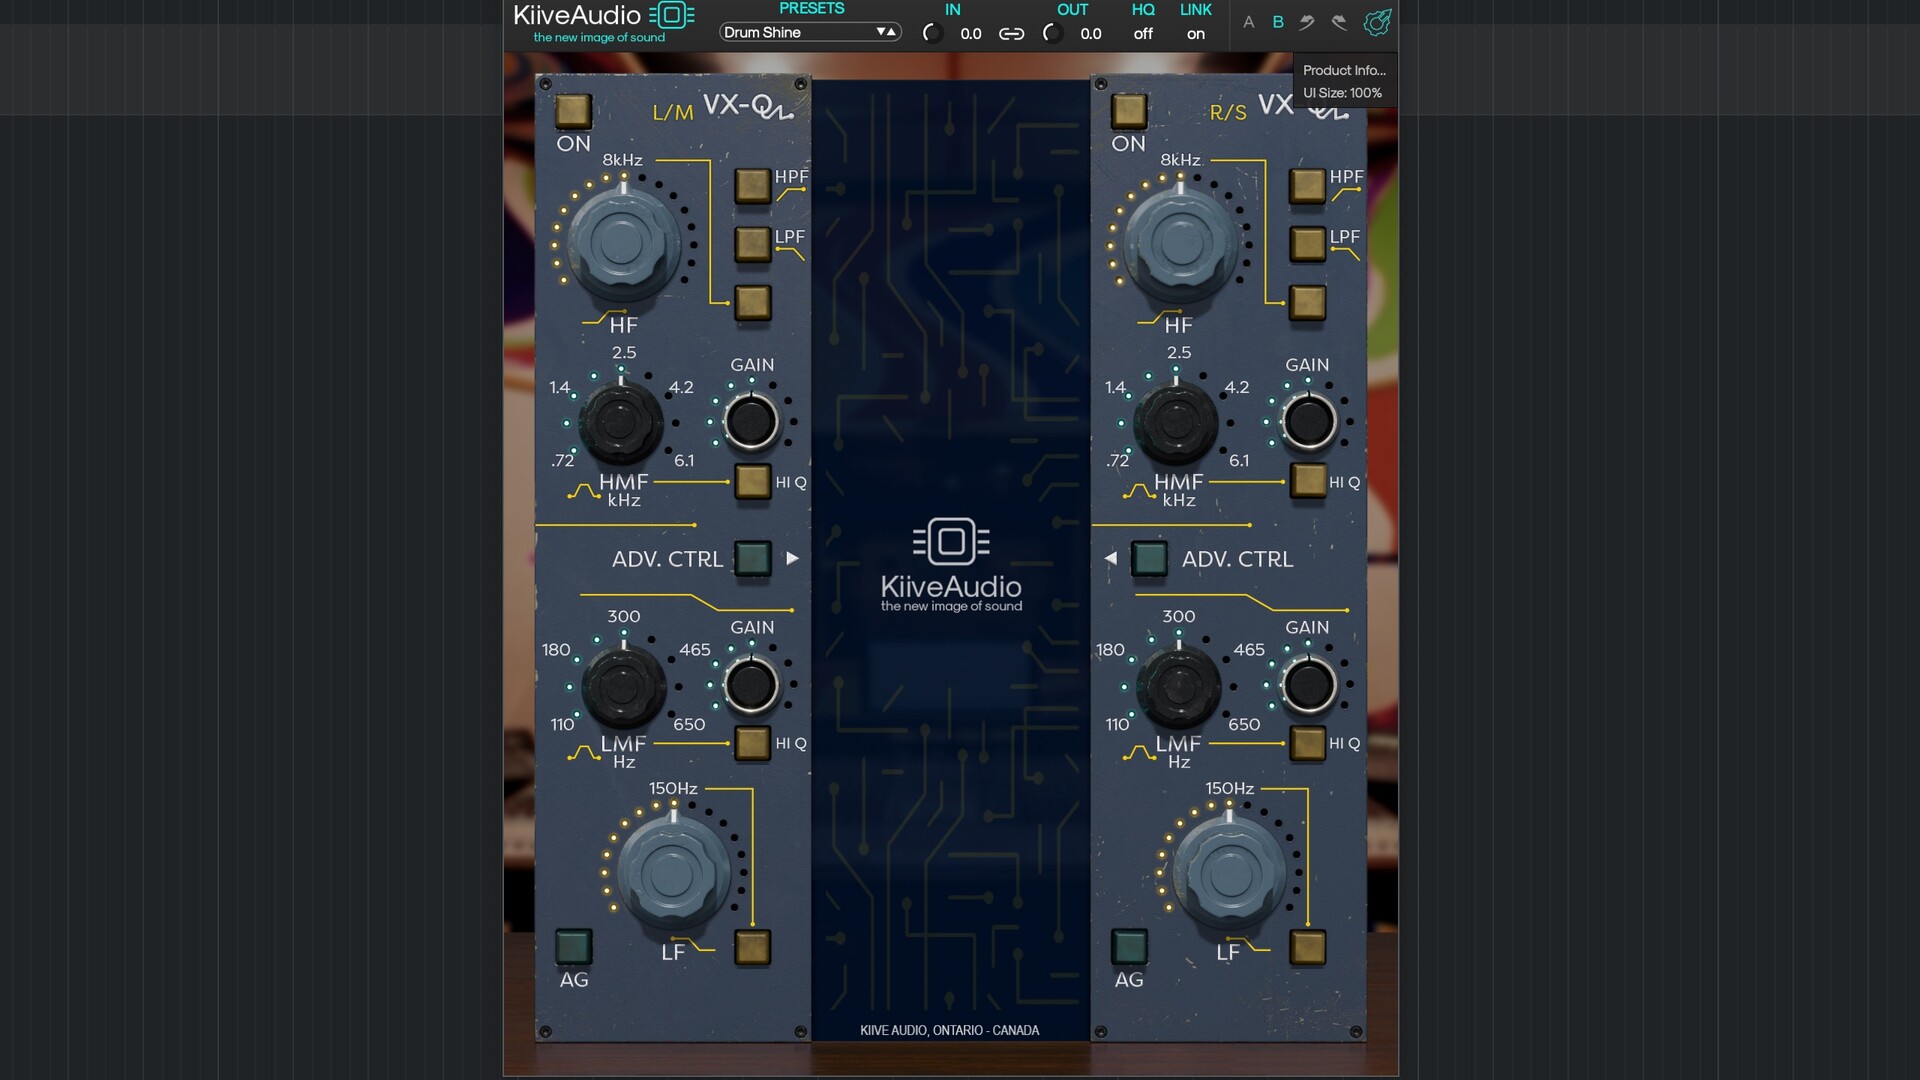Toggle the HQ off setting
The image size is (1920, 1080).
pos(1143,34)
